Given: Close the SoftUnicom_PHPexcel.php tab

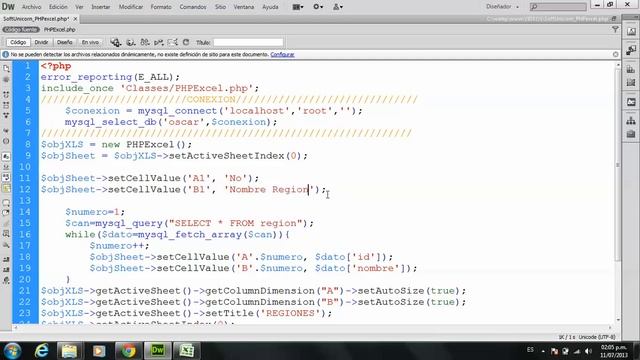Looking at the screenshot, I should click(76, 19).
